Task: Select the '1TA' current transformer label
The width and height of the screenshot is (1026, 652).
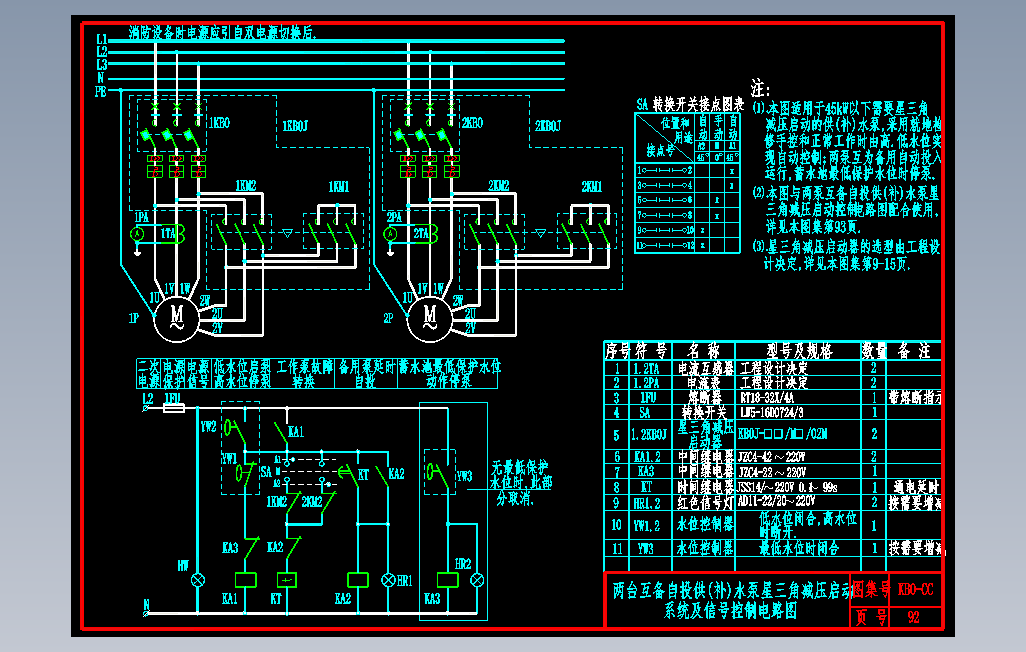Action: 168,233
